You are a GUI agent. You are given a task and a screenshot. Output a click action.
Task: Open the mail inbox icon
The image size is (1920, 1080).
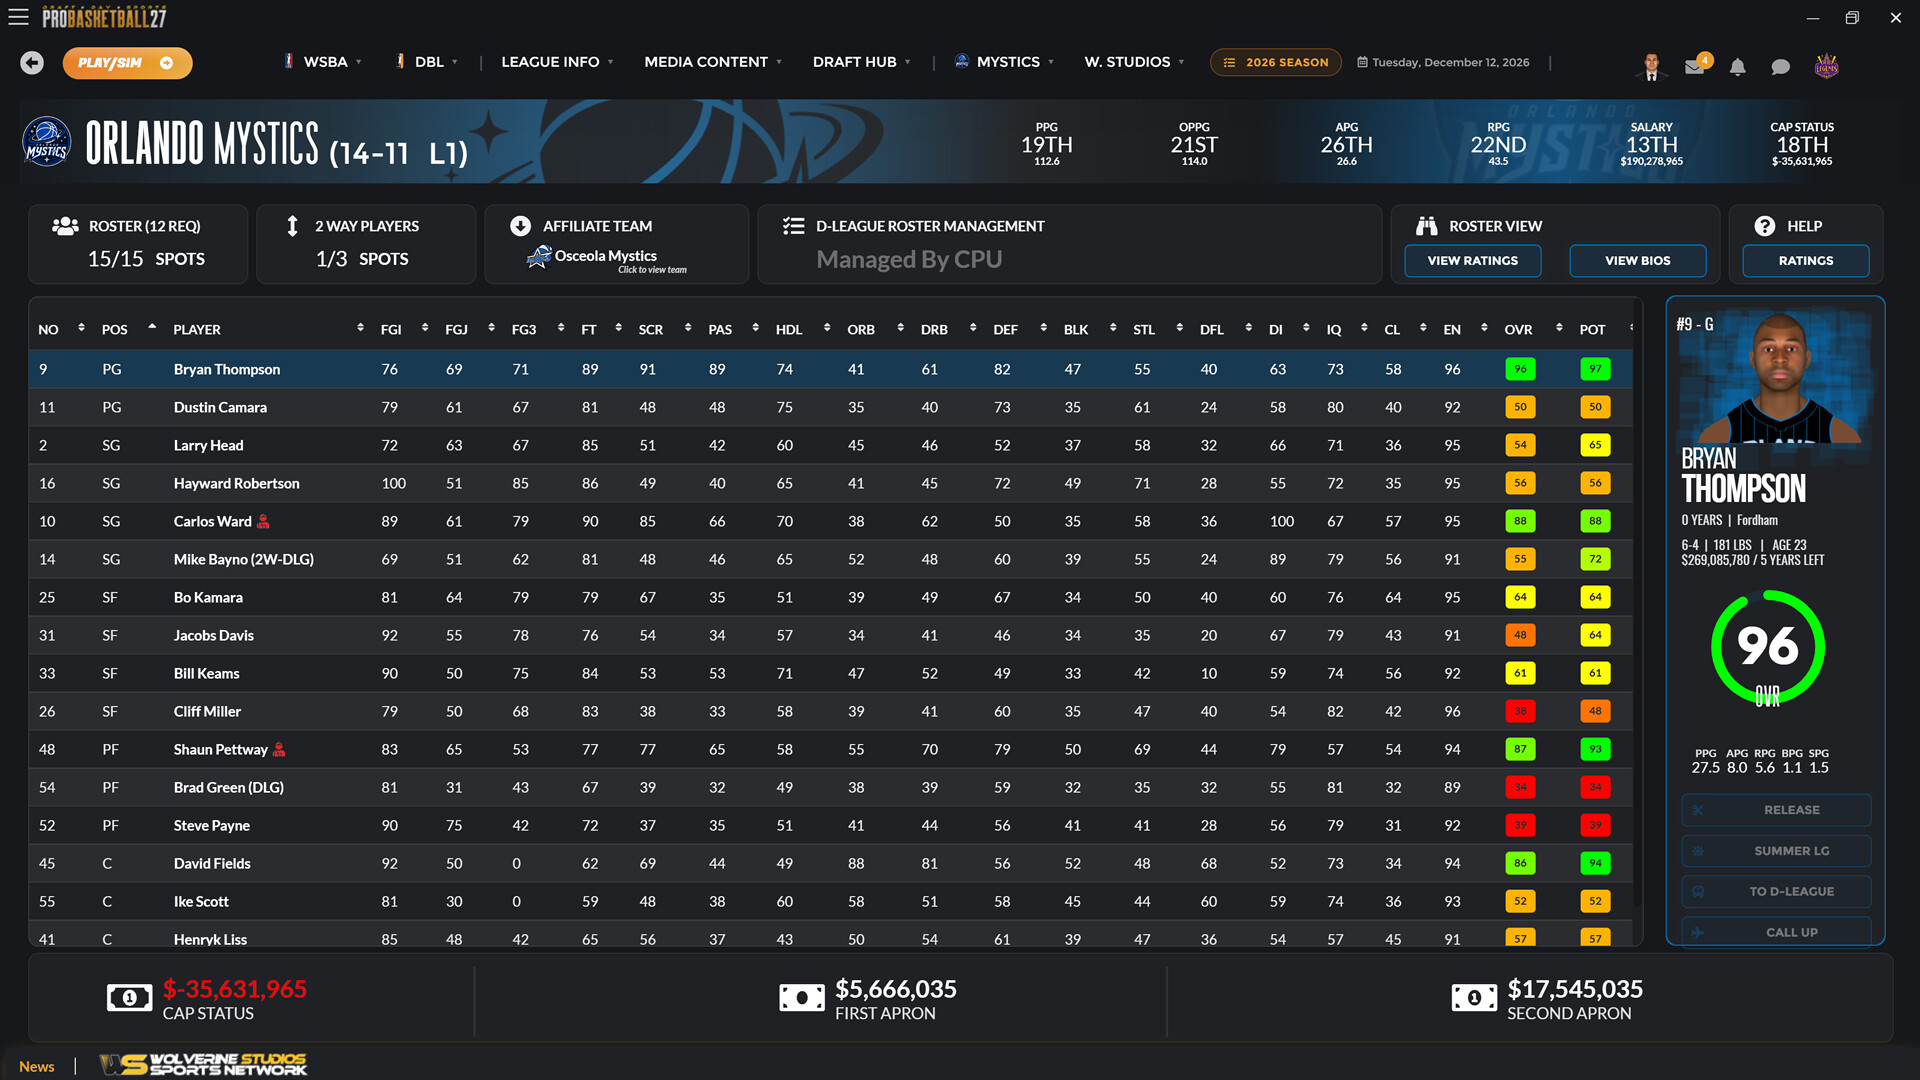click(x=1695, y=66)
